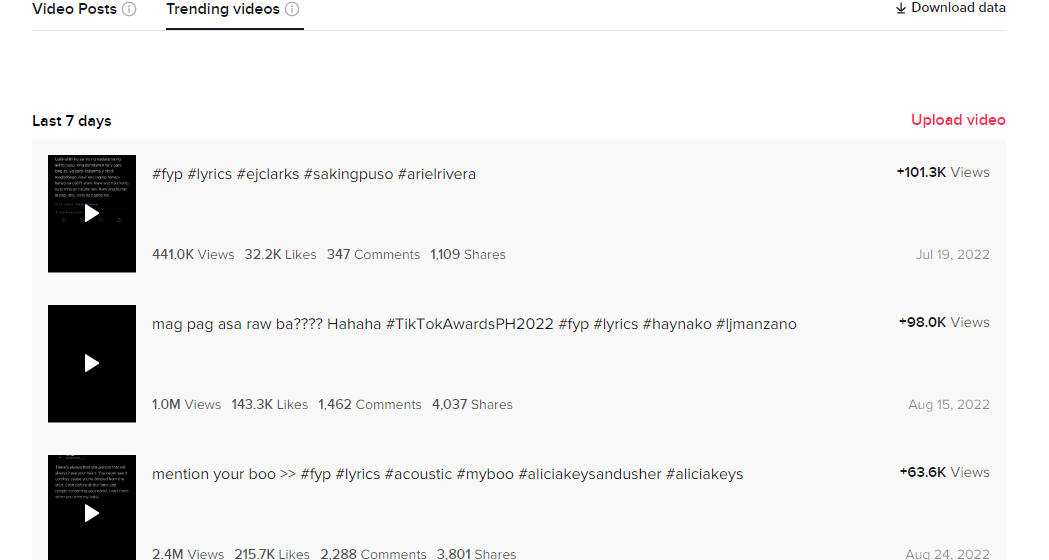
Task: Open the Trending videos info icon
Action: point(292,9)
